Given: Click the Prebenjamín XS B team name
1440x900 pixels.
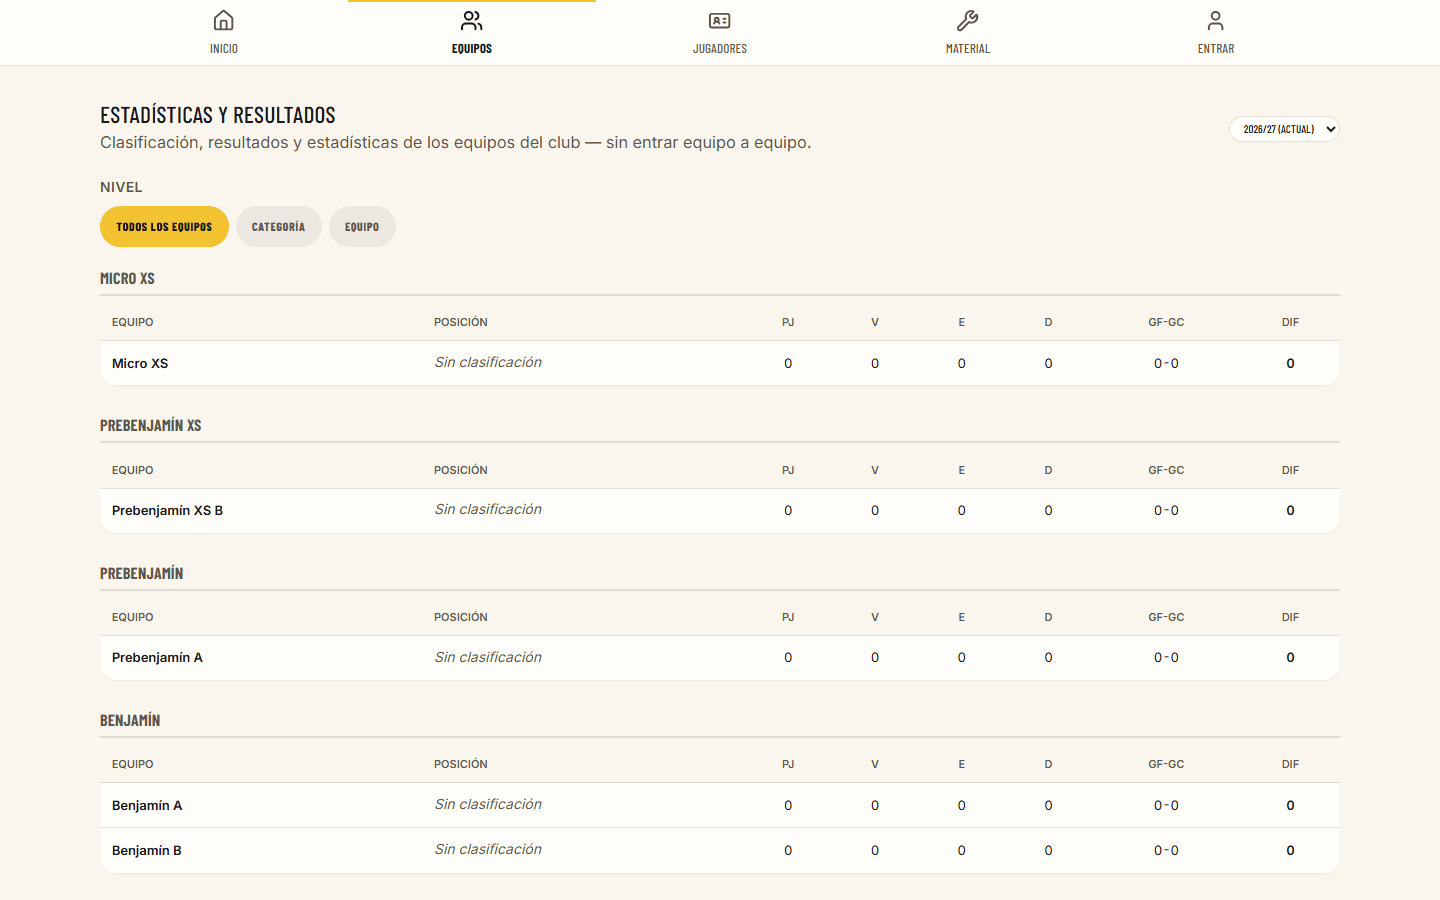Looking at the screenshot, I should point(167,510).
